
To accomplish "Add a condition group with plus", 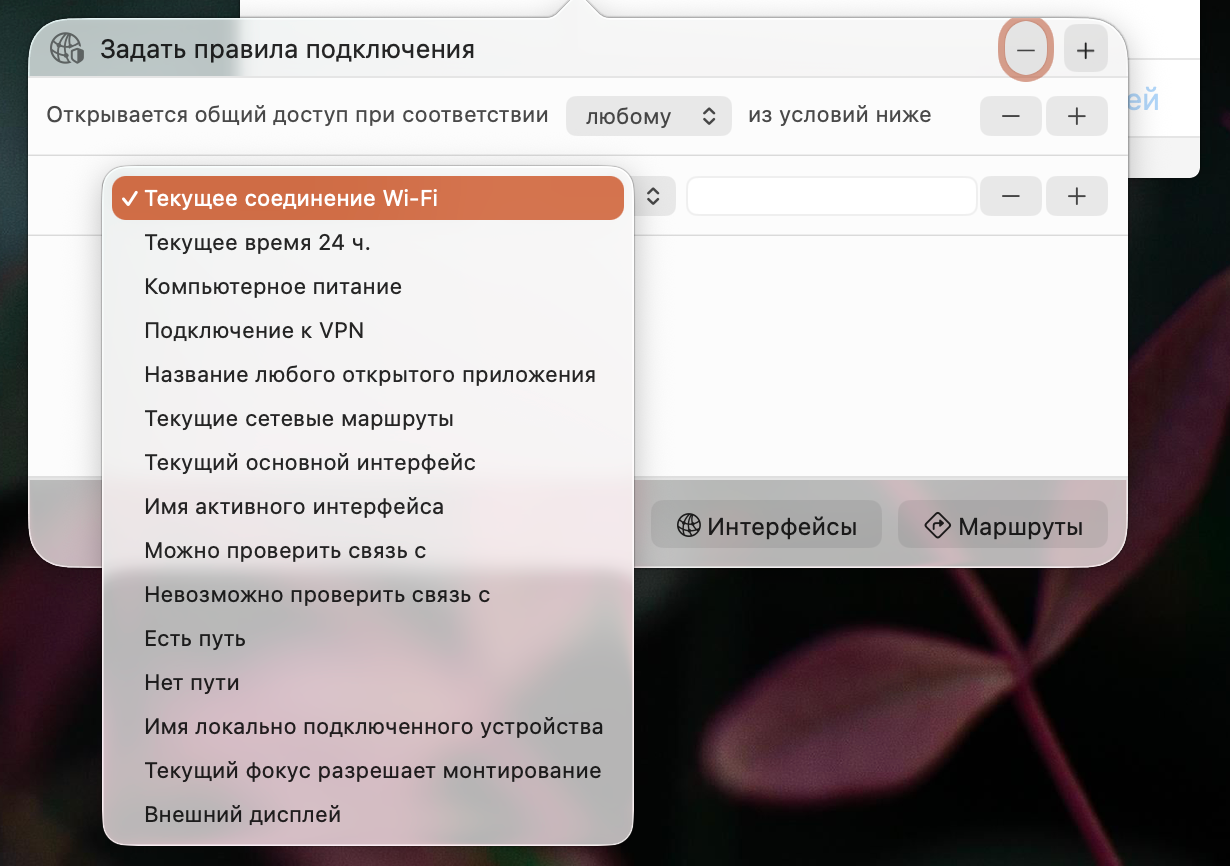I will (1076, 116).
